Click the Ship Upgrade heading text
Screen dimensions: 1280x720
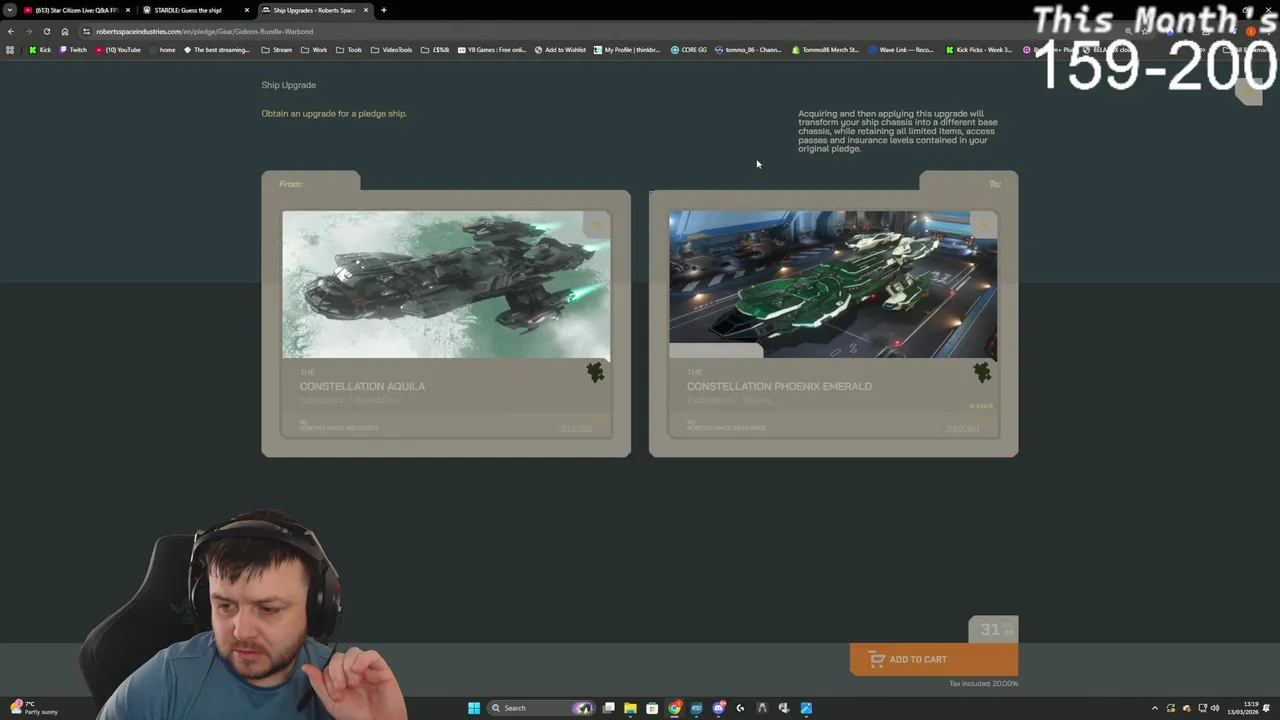(x=288, y=85)
